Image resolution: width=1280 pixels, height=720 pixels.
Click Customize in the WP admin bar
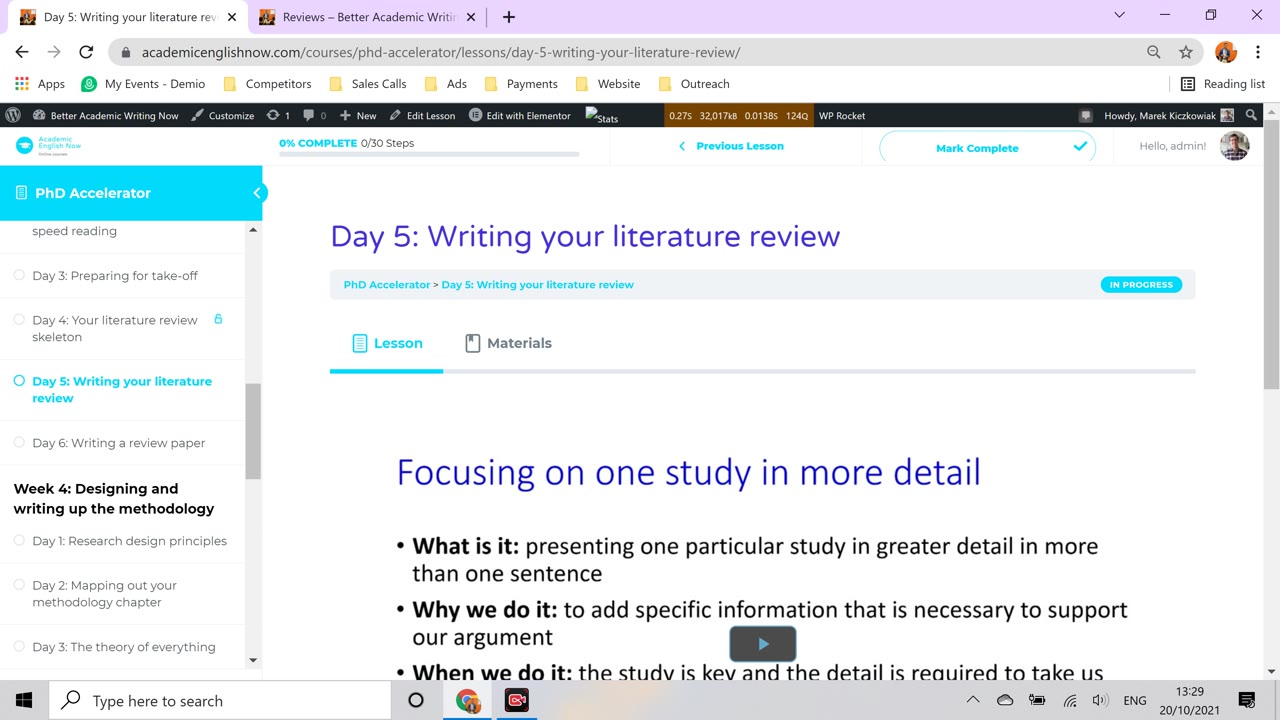click(x=223, y=115)
